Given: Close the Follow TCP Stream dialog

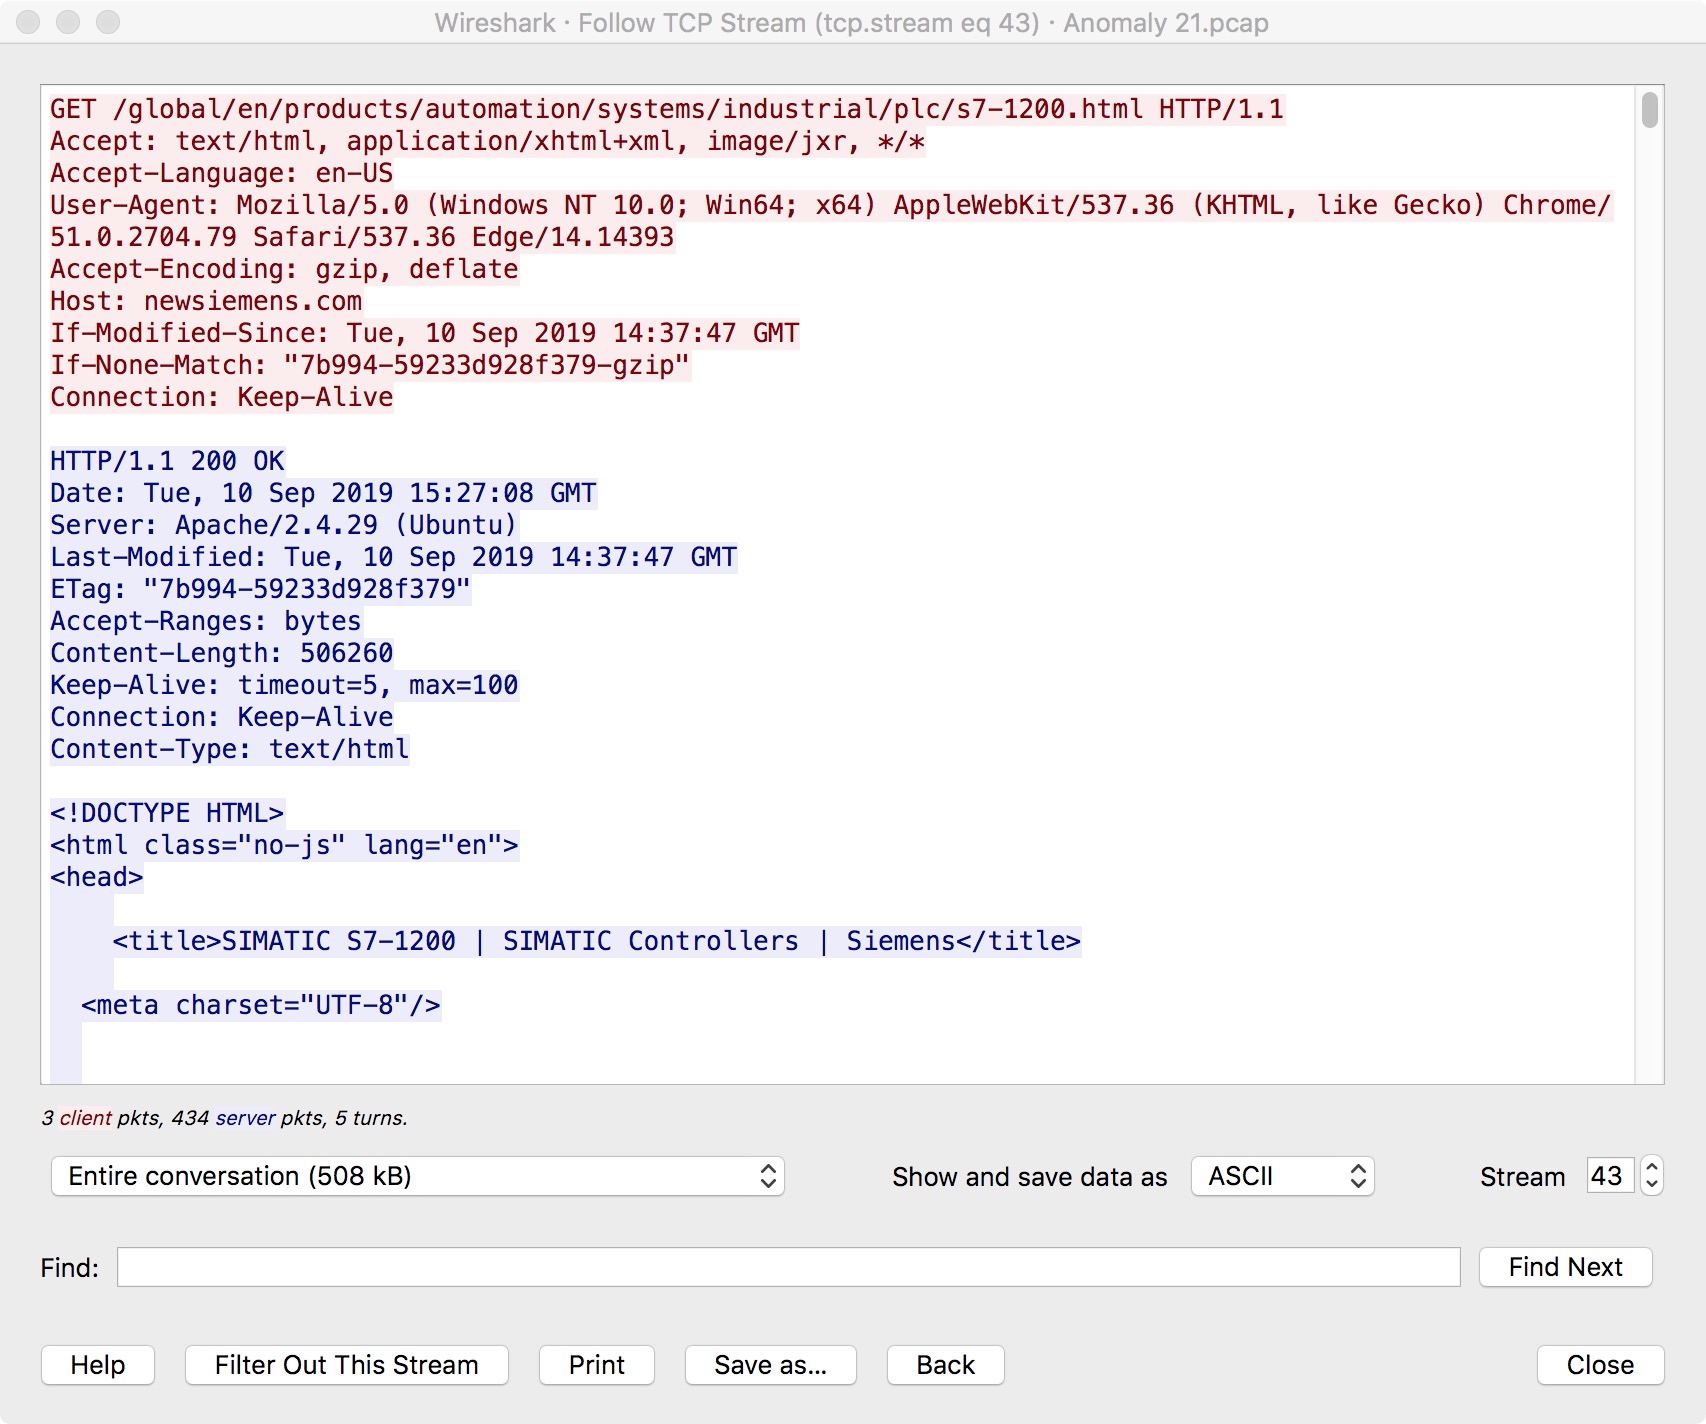Looking at the screenshot, I should (x=1600, y=1365).
